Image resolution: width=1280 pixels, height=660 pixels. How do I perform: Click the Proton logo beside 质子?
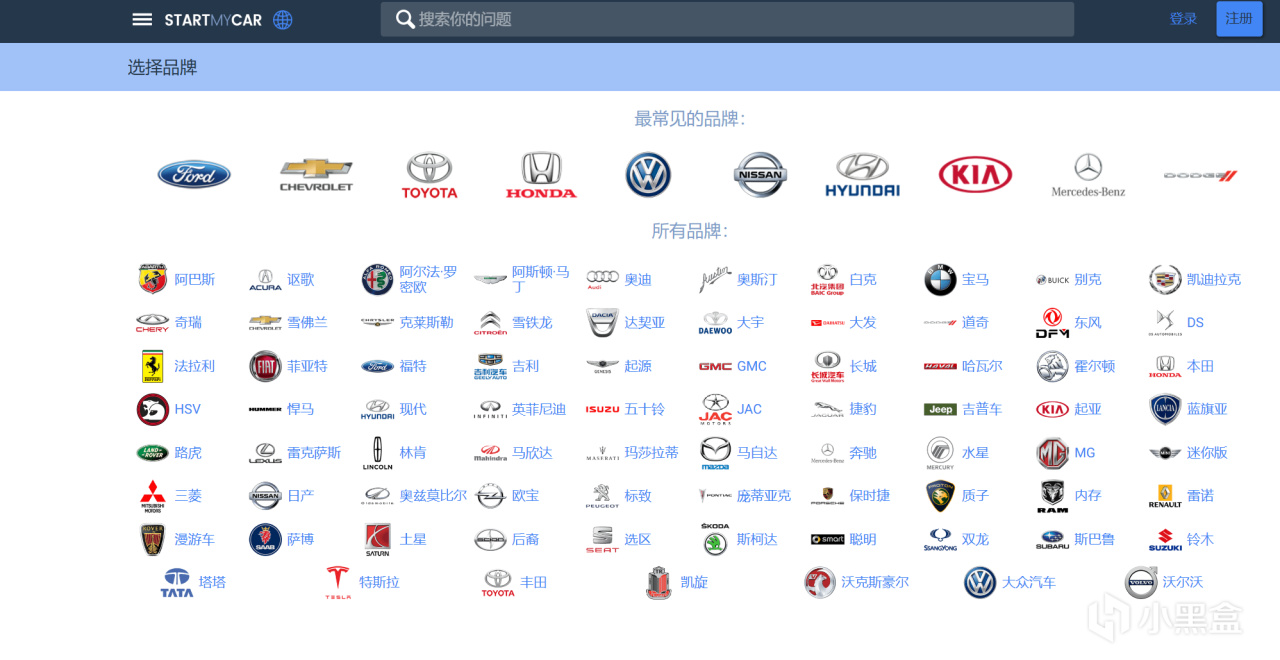(x=940, y=496)
